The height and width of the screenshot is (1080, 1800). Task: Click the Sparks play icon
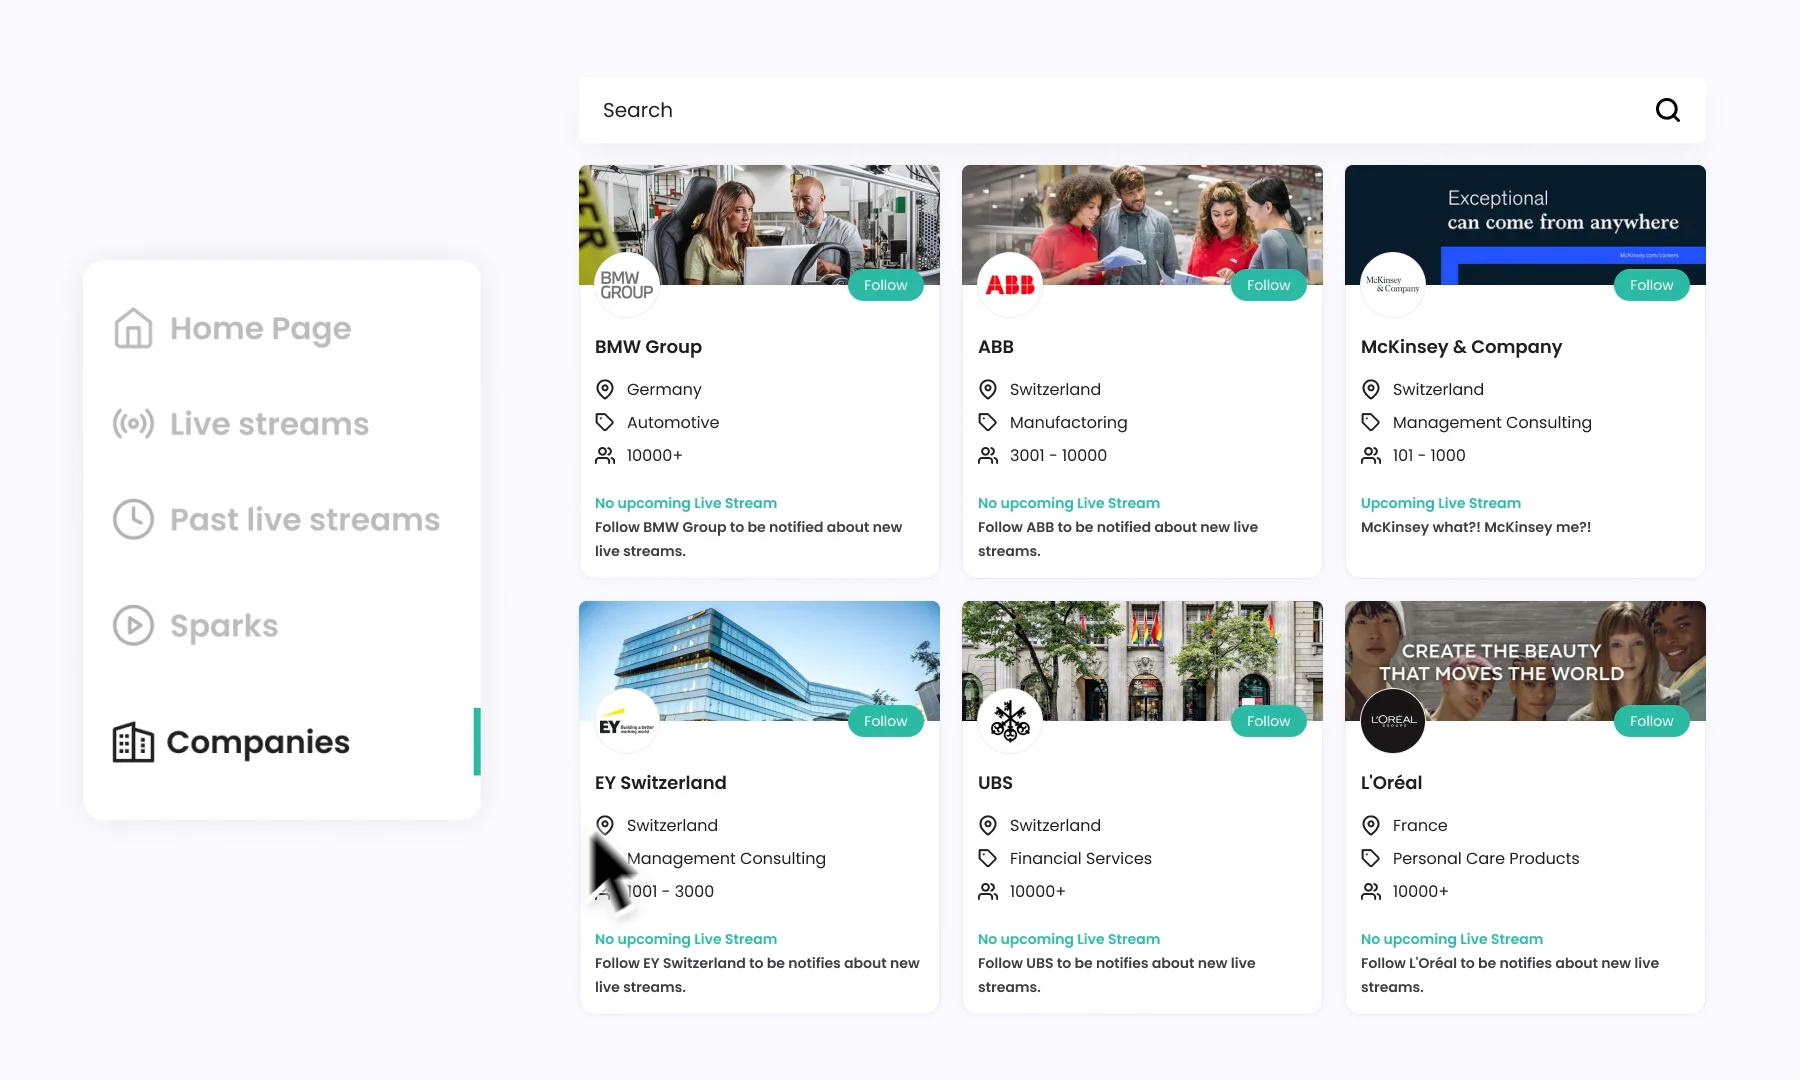click(x=133, y=625)
